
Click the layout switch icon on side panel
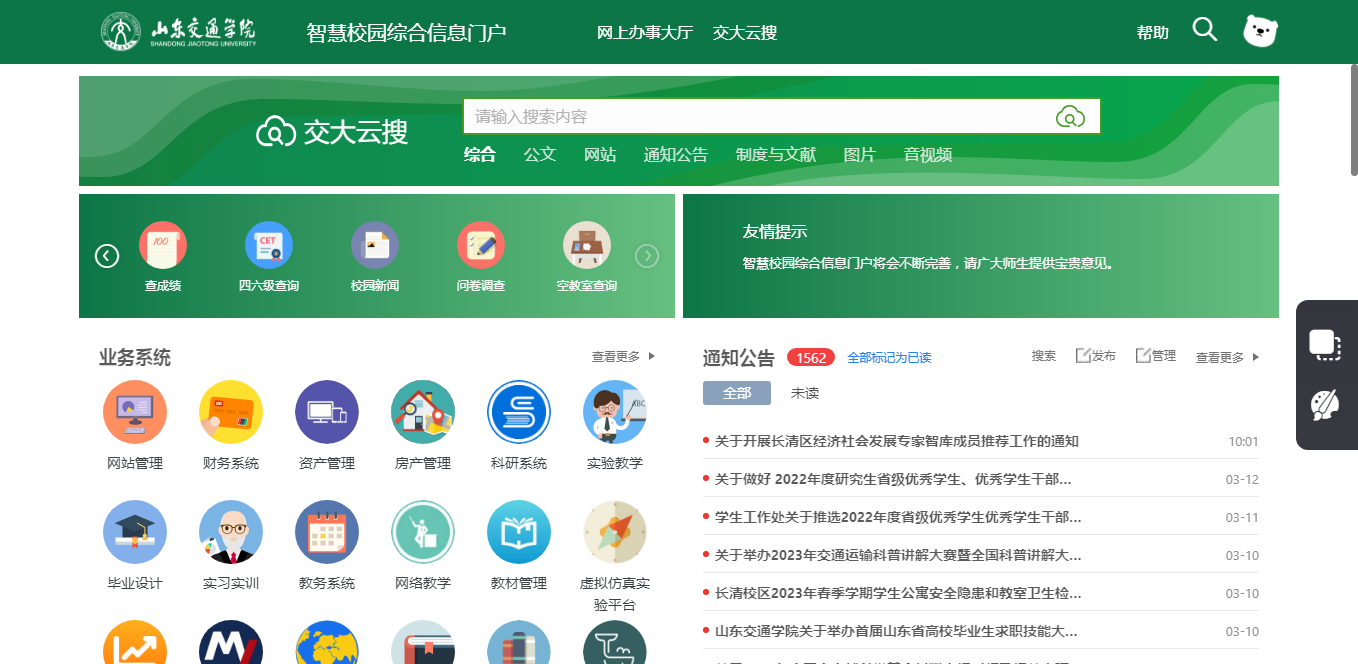pos(1325,345)
